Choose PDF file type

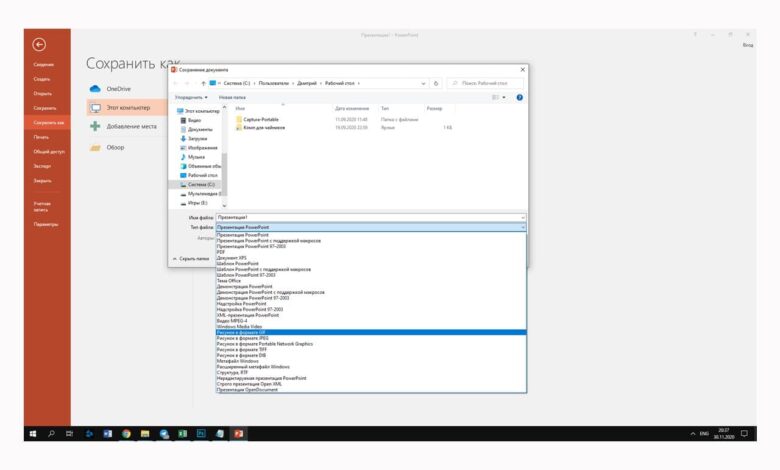(371, 252)
